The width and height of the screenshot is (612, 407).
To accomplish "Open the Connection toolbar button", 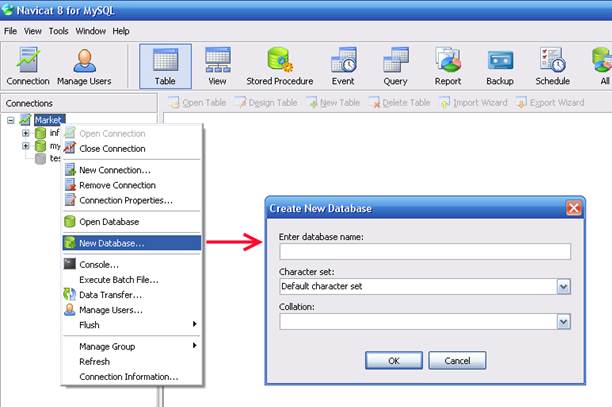I will click(x=28, y=66).
